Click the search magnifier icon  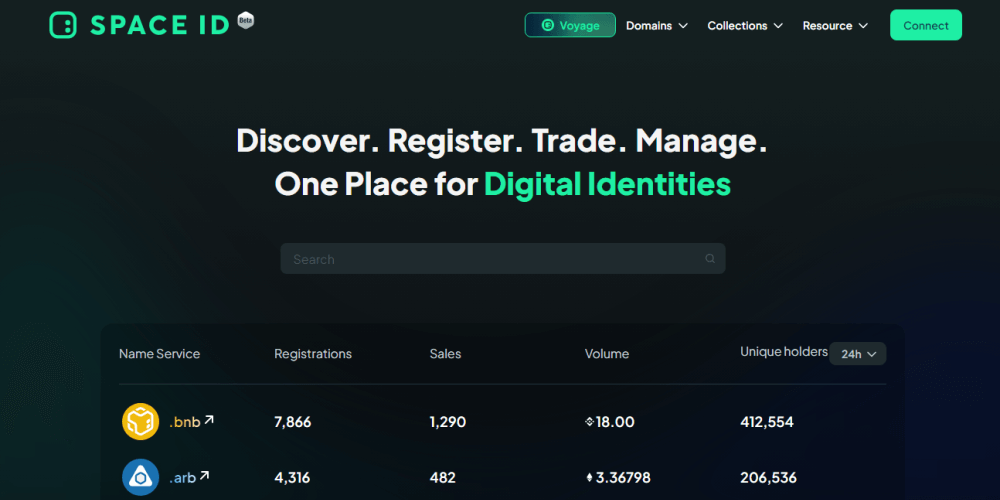(710, 258)
